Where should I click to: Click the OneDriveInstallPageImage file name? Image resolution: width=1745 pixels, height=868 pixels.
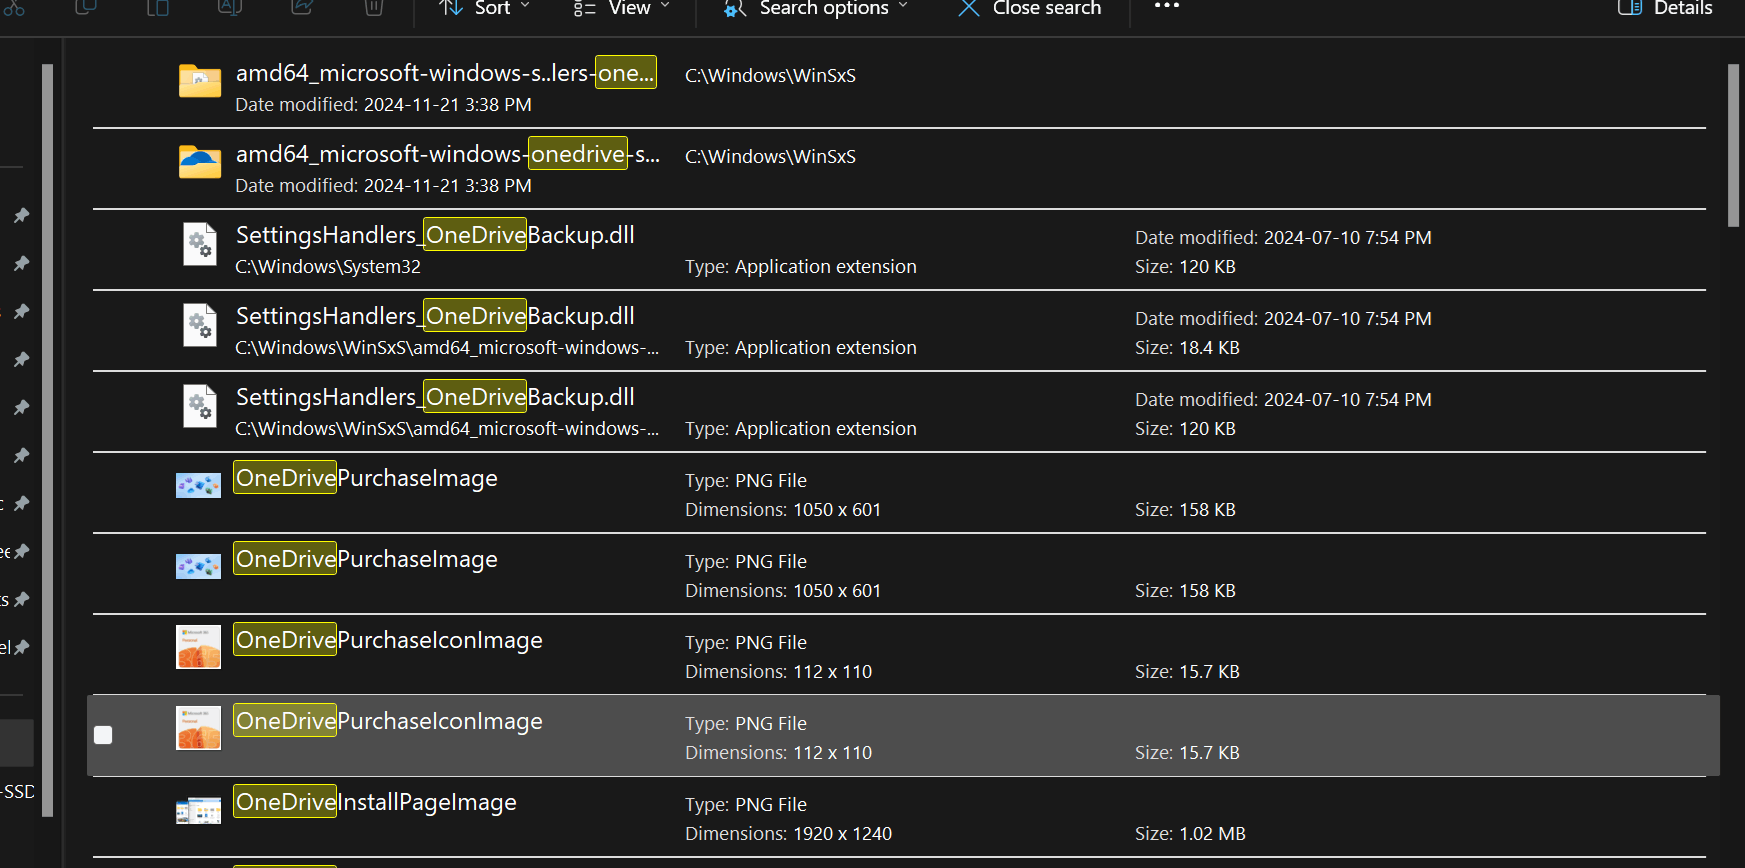pos(376,802)
